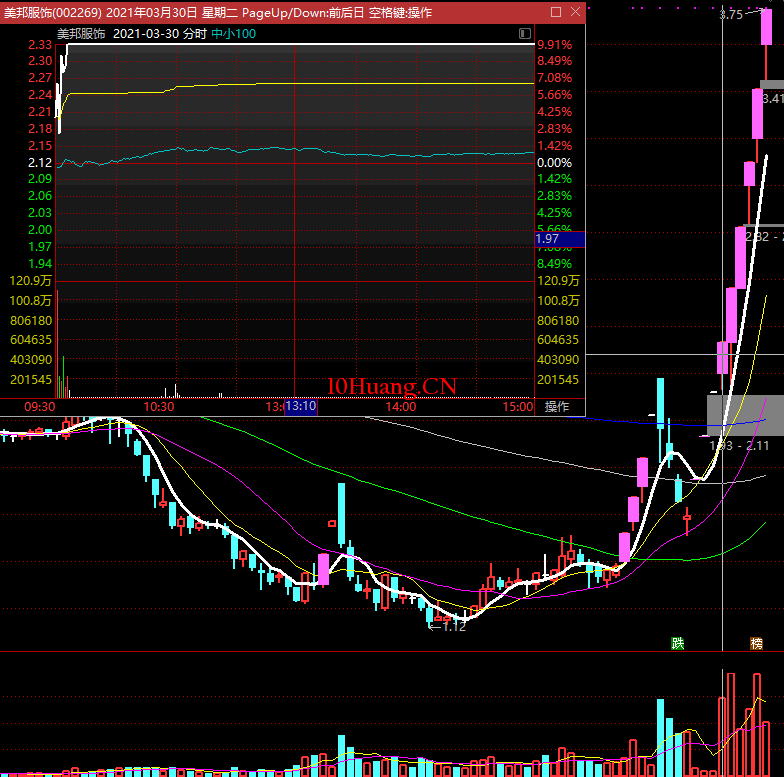784x777 pixels.
Task: Click the 中小100 sector link
Action: coord(233,33)
